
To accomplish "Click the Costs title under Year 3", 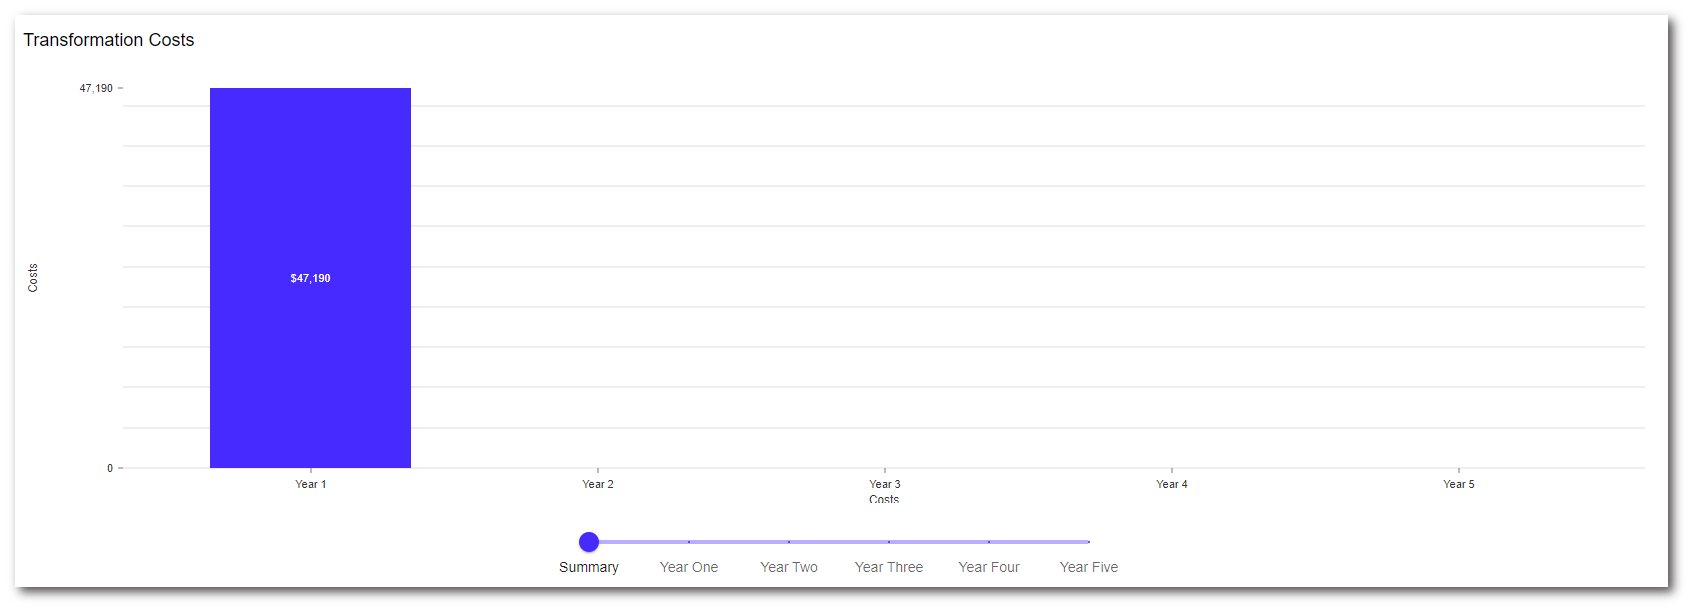I will (x=884, y=499).
